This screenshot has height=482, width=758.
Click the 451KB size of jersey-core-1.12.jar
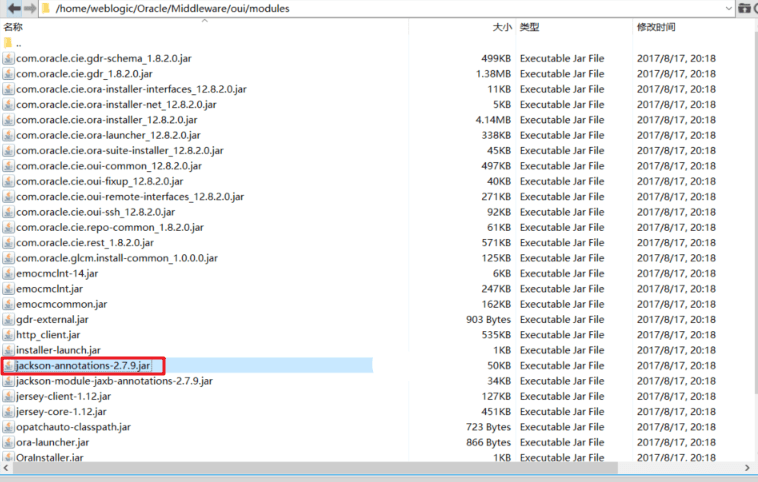tap(496, 412)
